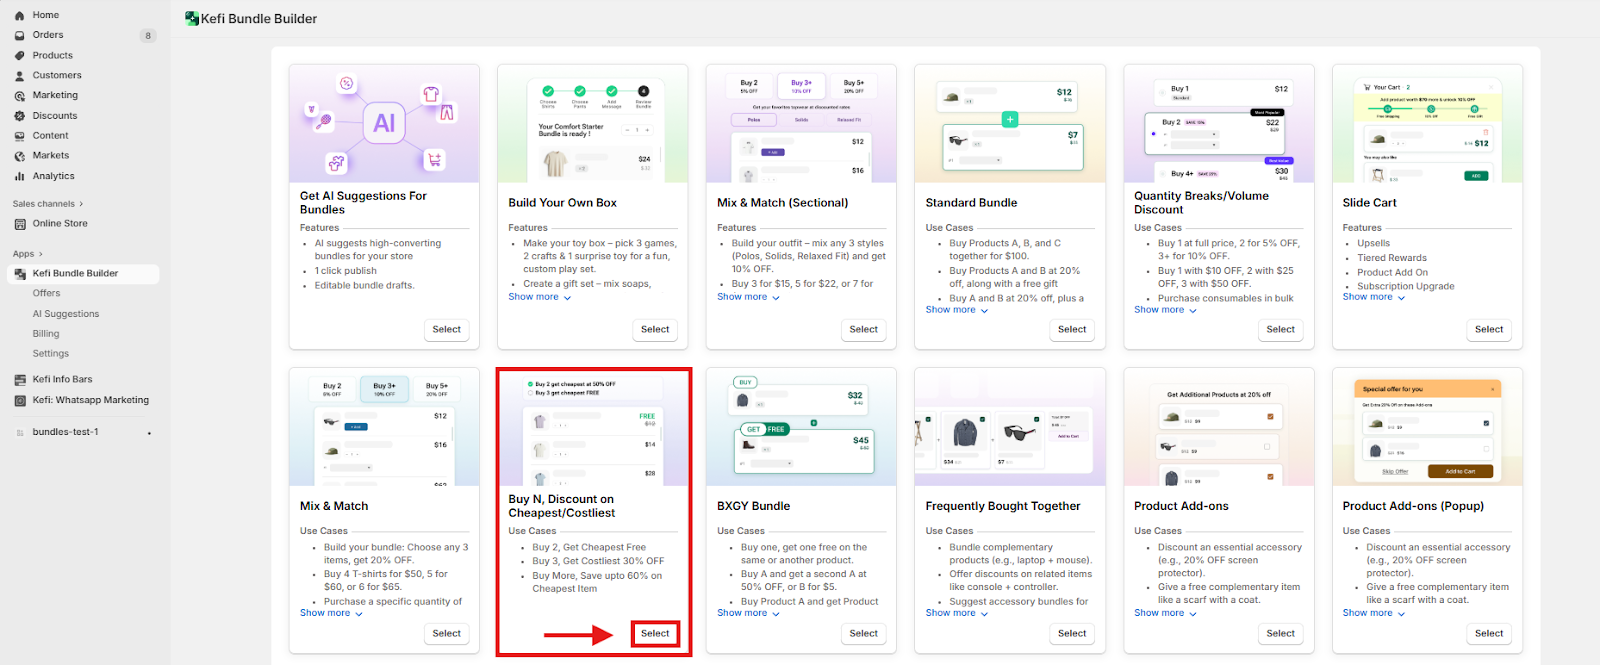Expand Show more under BXGY Bundle
Screen dimensions: 1600x665
pyautogui.click(x=748, y=613)
